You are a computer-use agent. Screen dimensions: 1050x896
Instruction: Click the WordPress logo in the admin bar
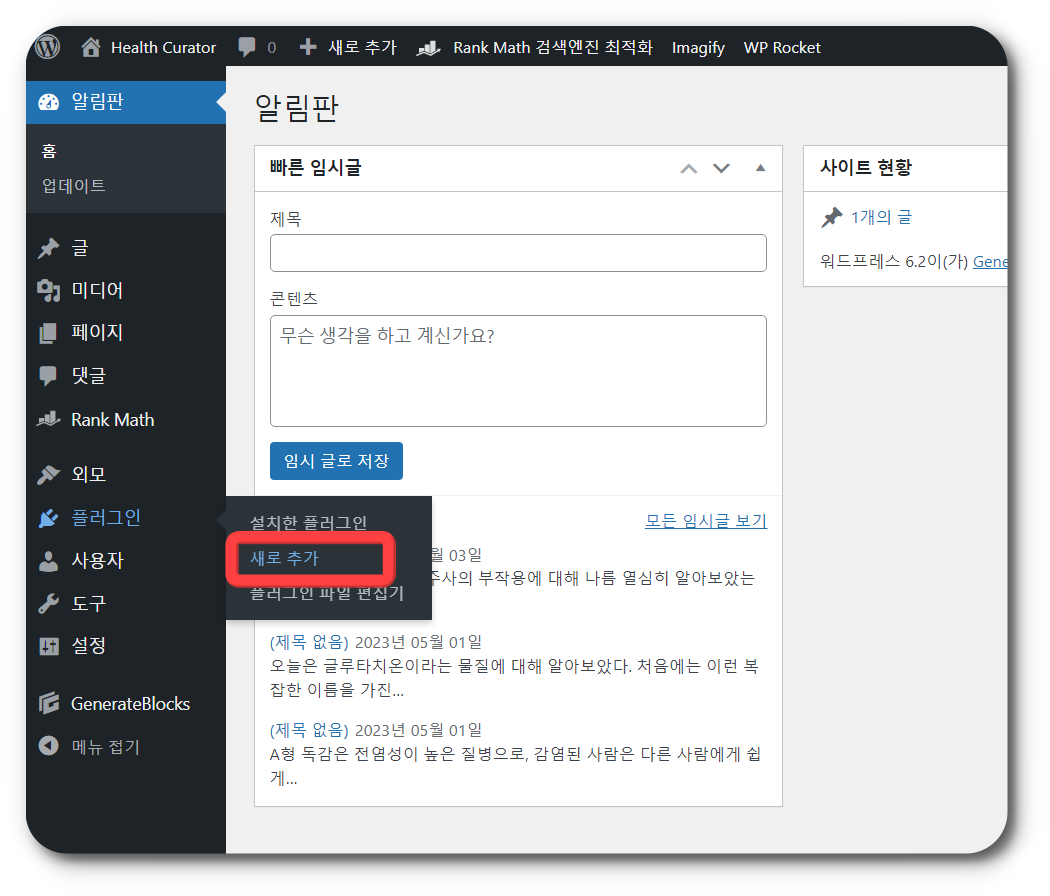click(46, 47)
